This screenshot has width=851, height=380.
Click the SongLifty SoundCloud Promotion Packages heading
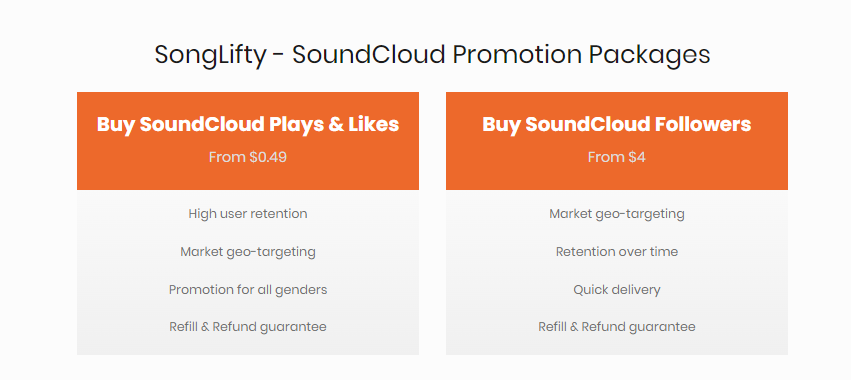click(x=432, y=55)
